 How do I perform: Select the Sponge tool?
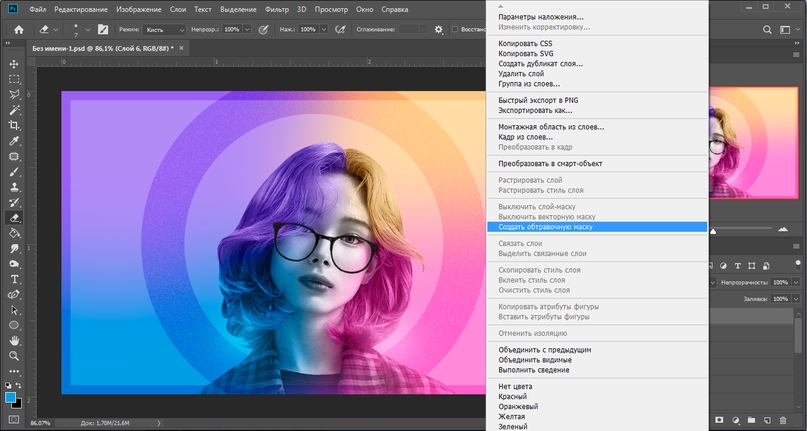click(x=14, y=264)
